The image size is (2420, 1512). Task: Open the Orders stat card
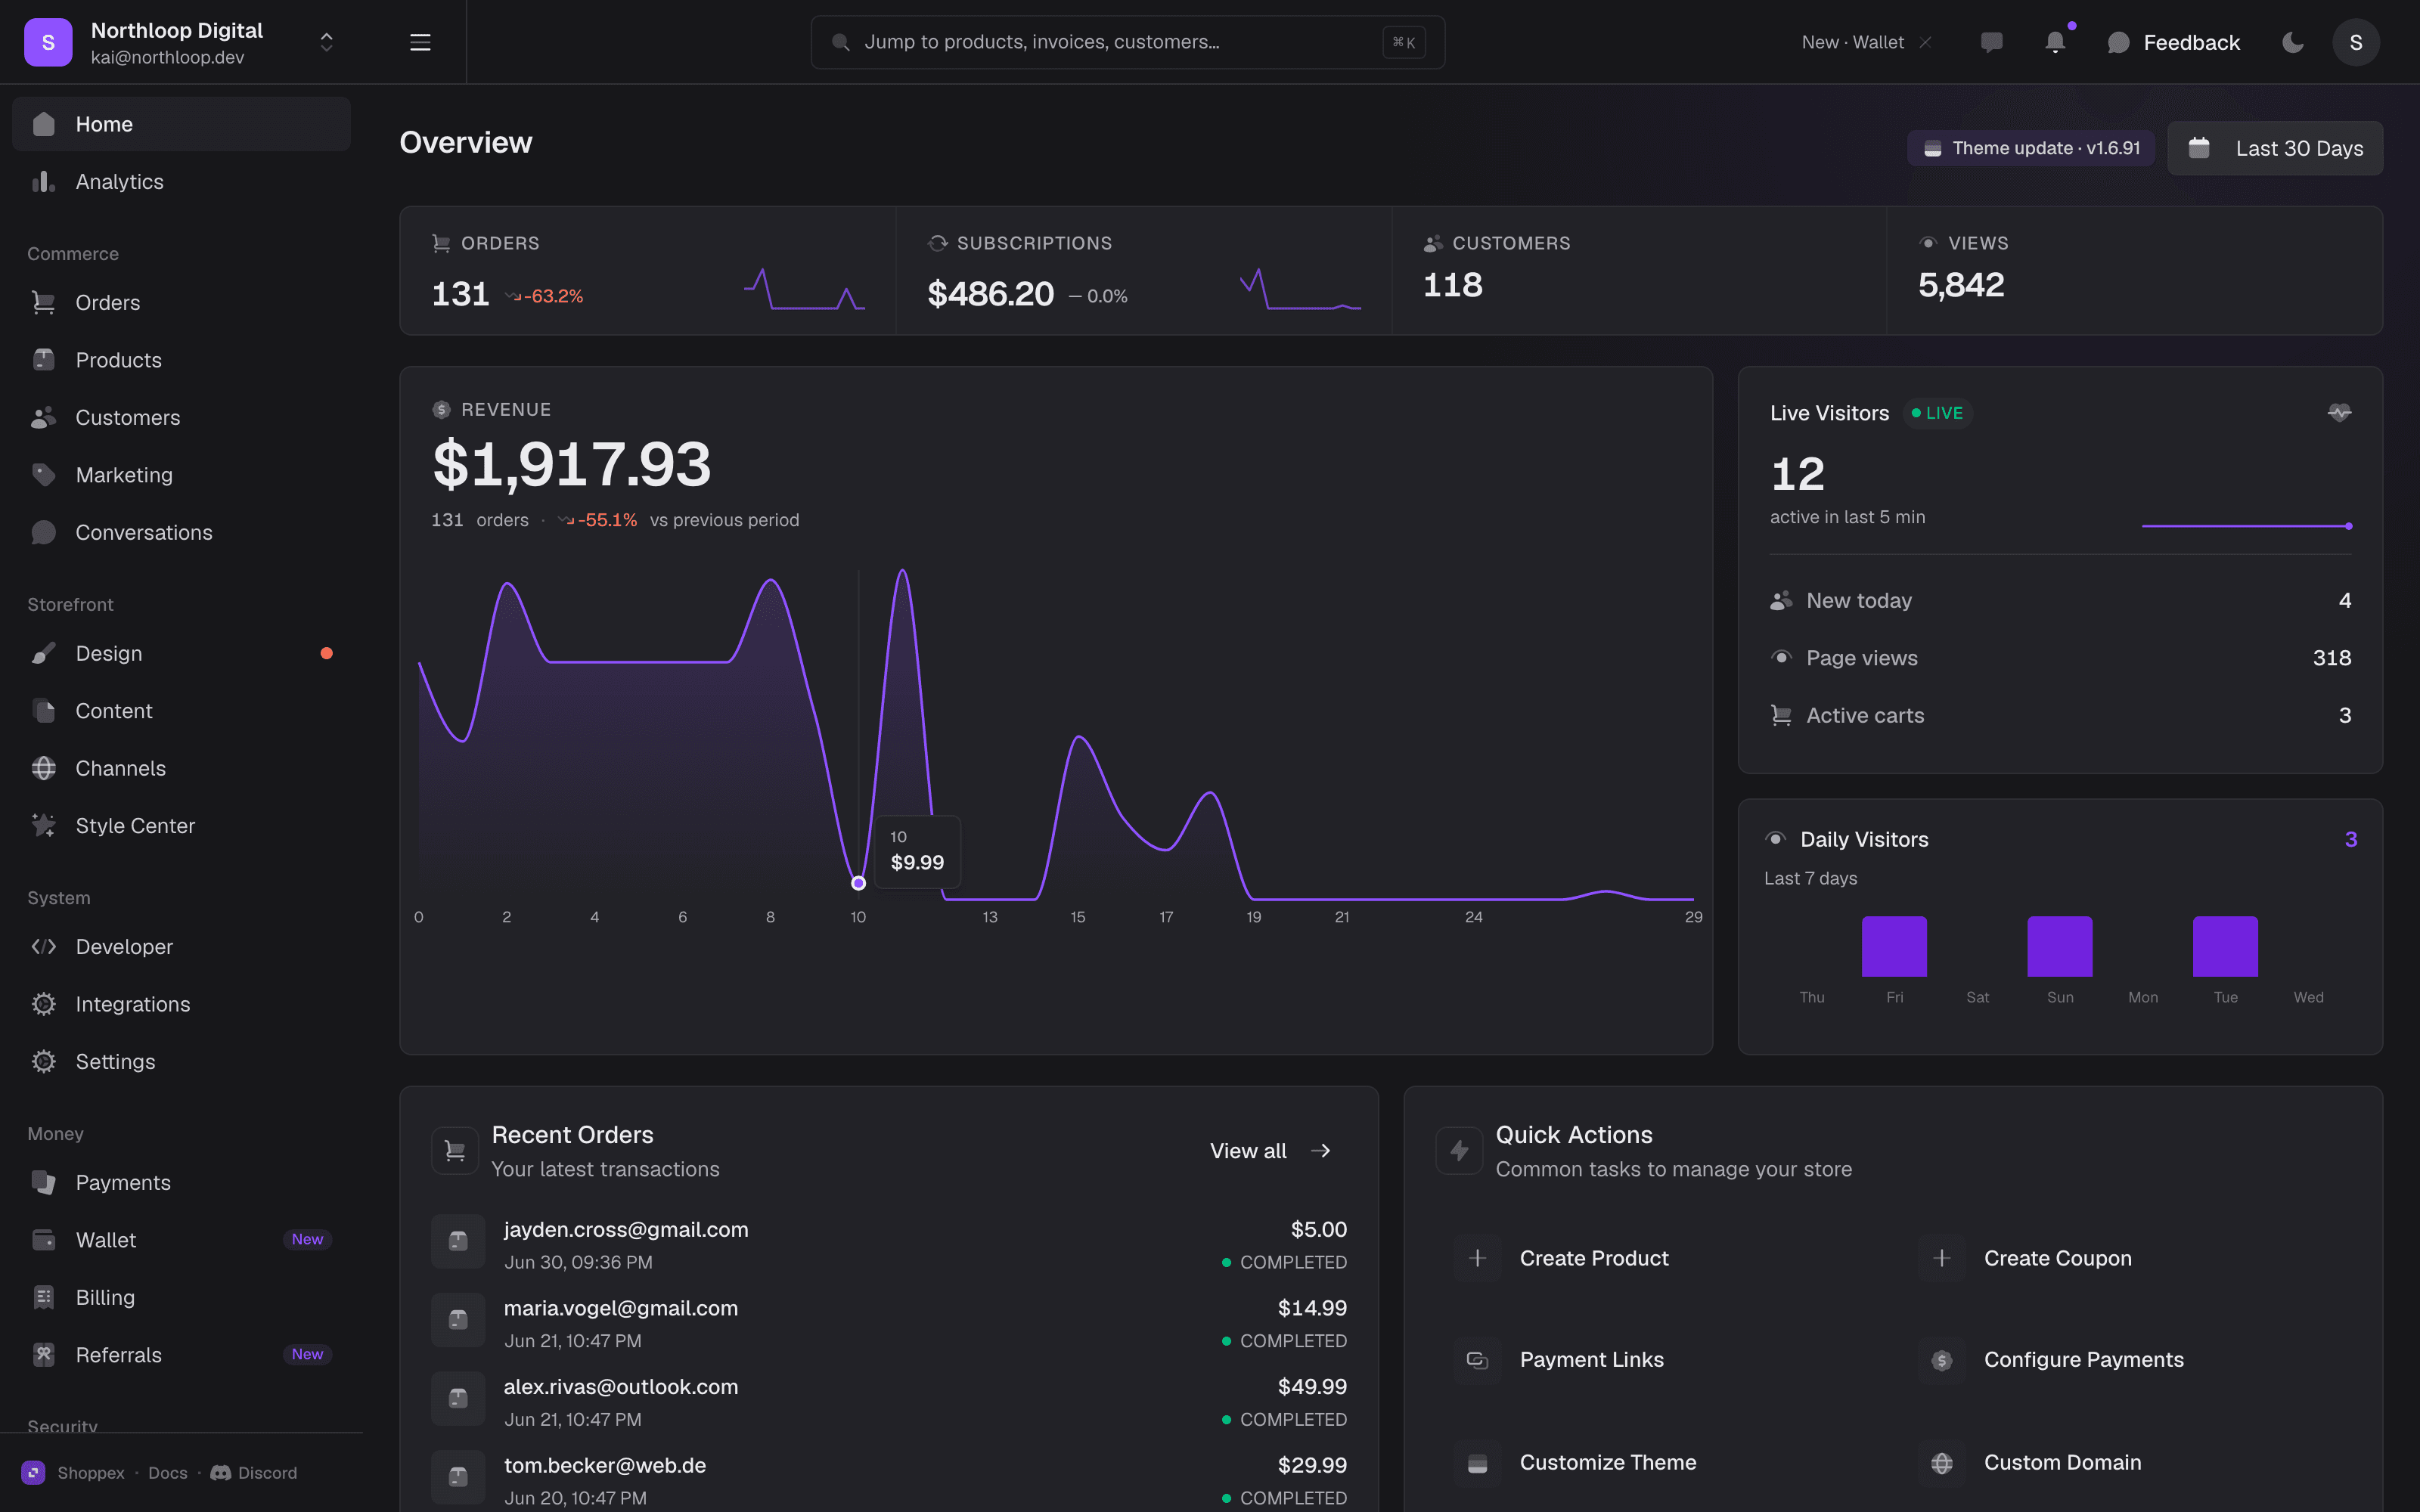(648, 271)
